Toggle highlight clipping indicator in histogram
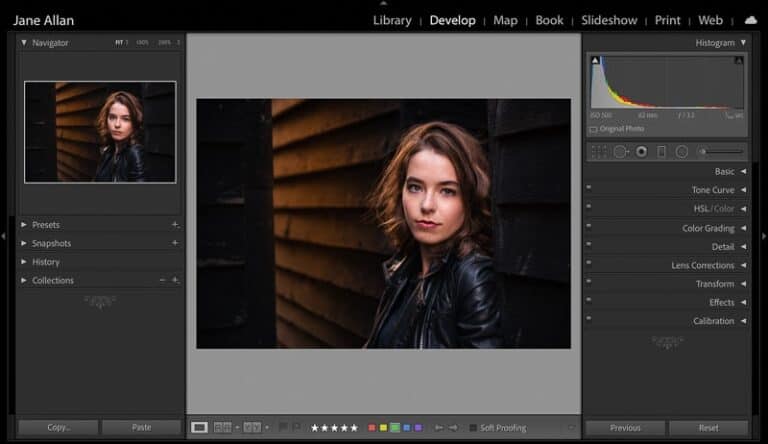Screen dimensions: 768x444 tap(739, 60)
